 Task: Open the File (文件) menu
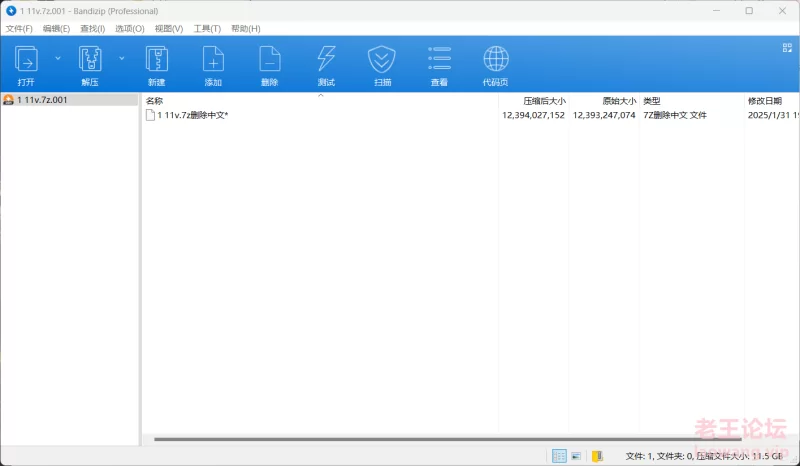pyautogui.click(x=20, y=29)
